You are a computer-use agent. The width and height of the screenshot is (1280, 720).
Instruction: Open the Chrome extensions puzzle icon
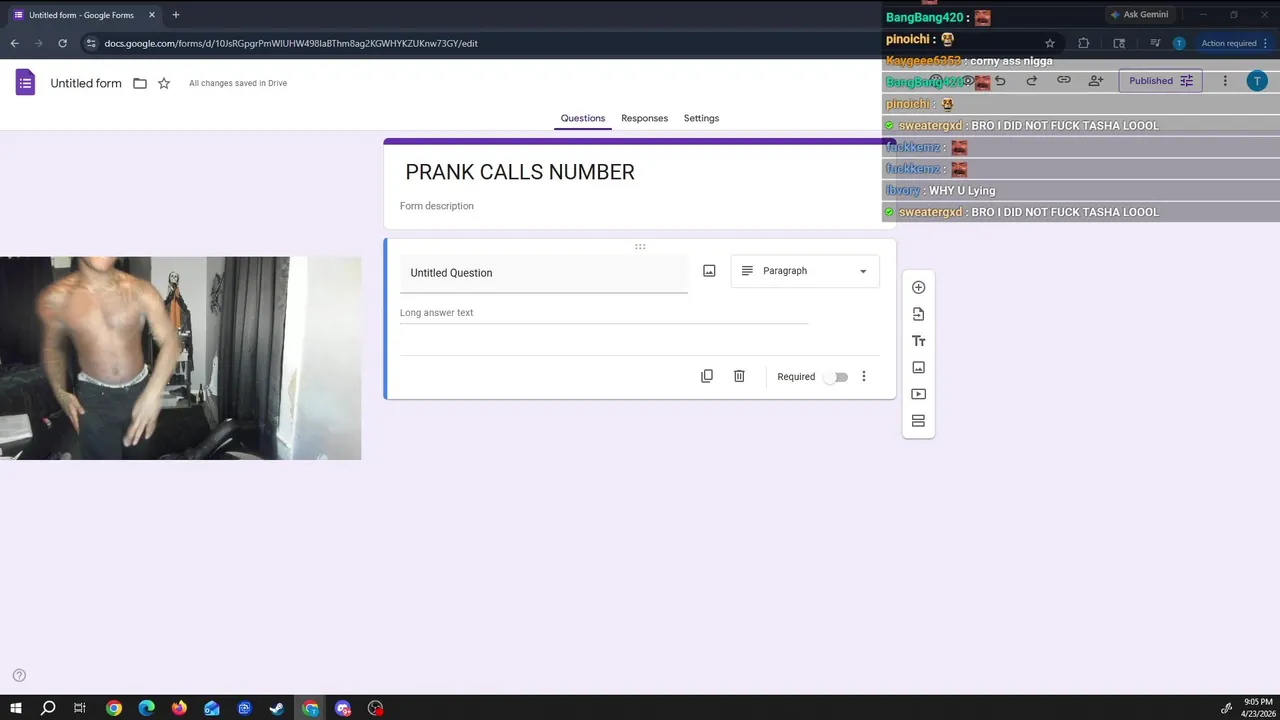[x=1083, y=43]
